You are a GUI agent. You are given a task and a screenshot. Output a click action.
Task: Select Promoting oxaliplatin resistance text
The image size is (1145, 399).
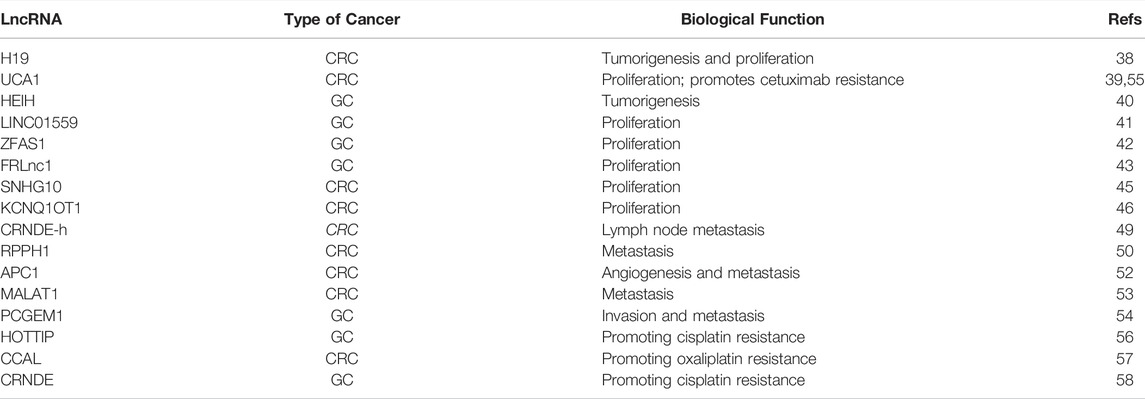click(x=708, y=358)
